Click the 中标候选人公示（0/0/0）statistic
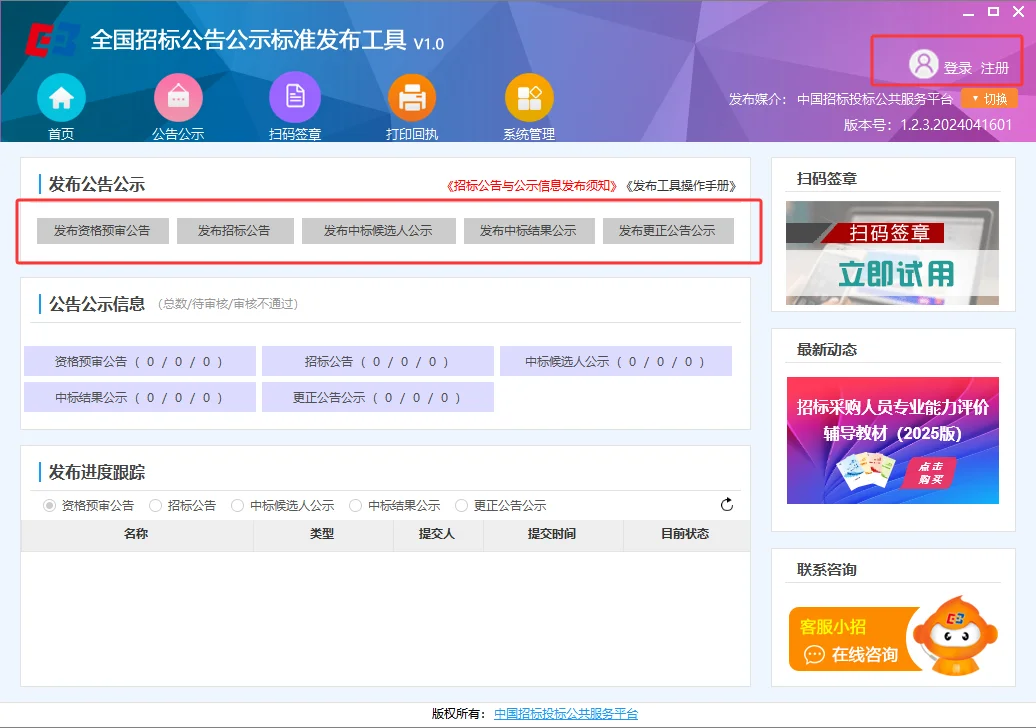The image size is (1036, 728). click(615, 360)
